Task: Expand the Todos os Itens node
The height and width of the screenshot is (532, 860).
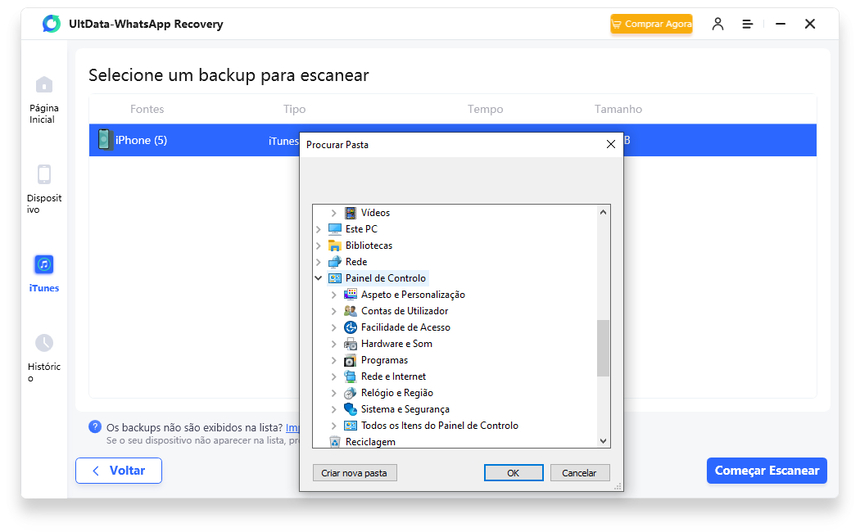Action: click(x=333, y=426)
